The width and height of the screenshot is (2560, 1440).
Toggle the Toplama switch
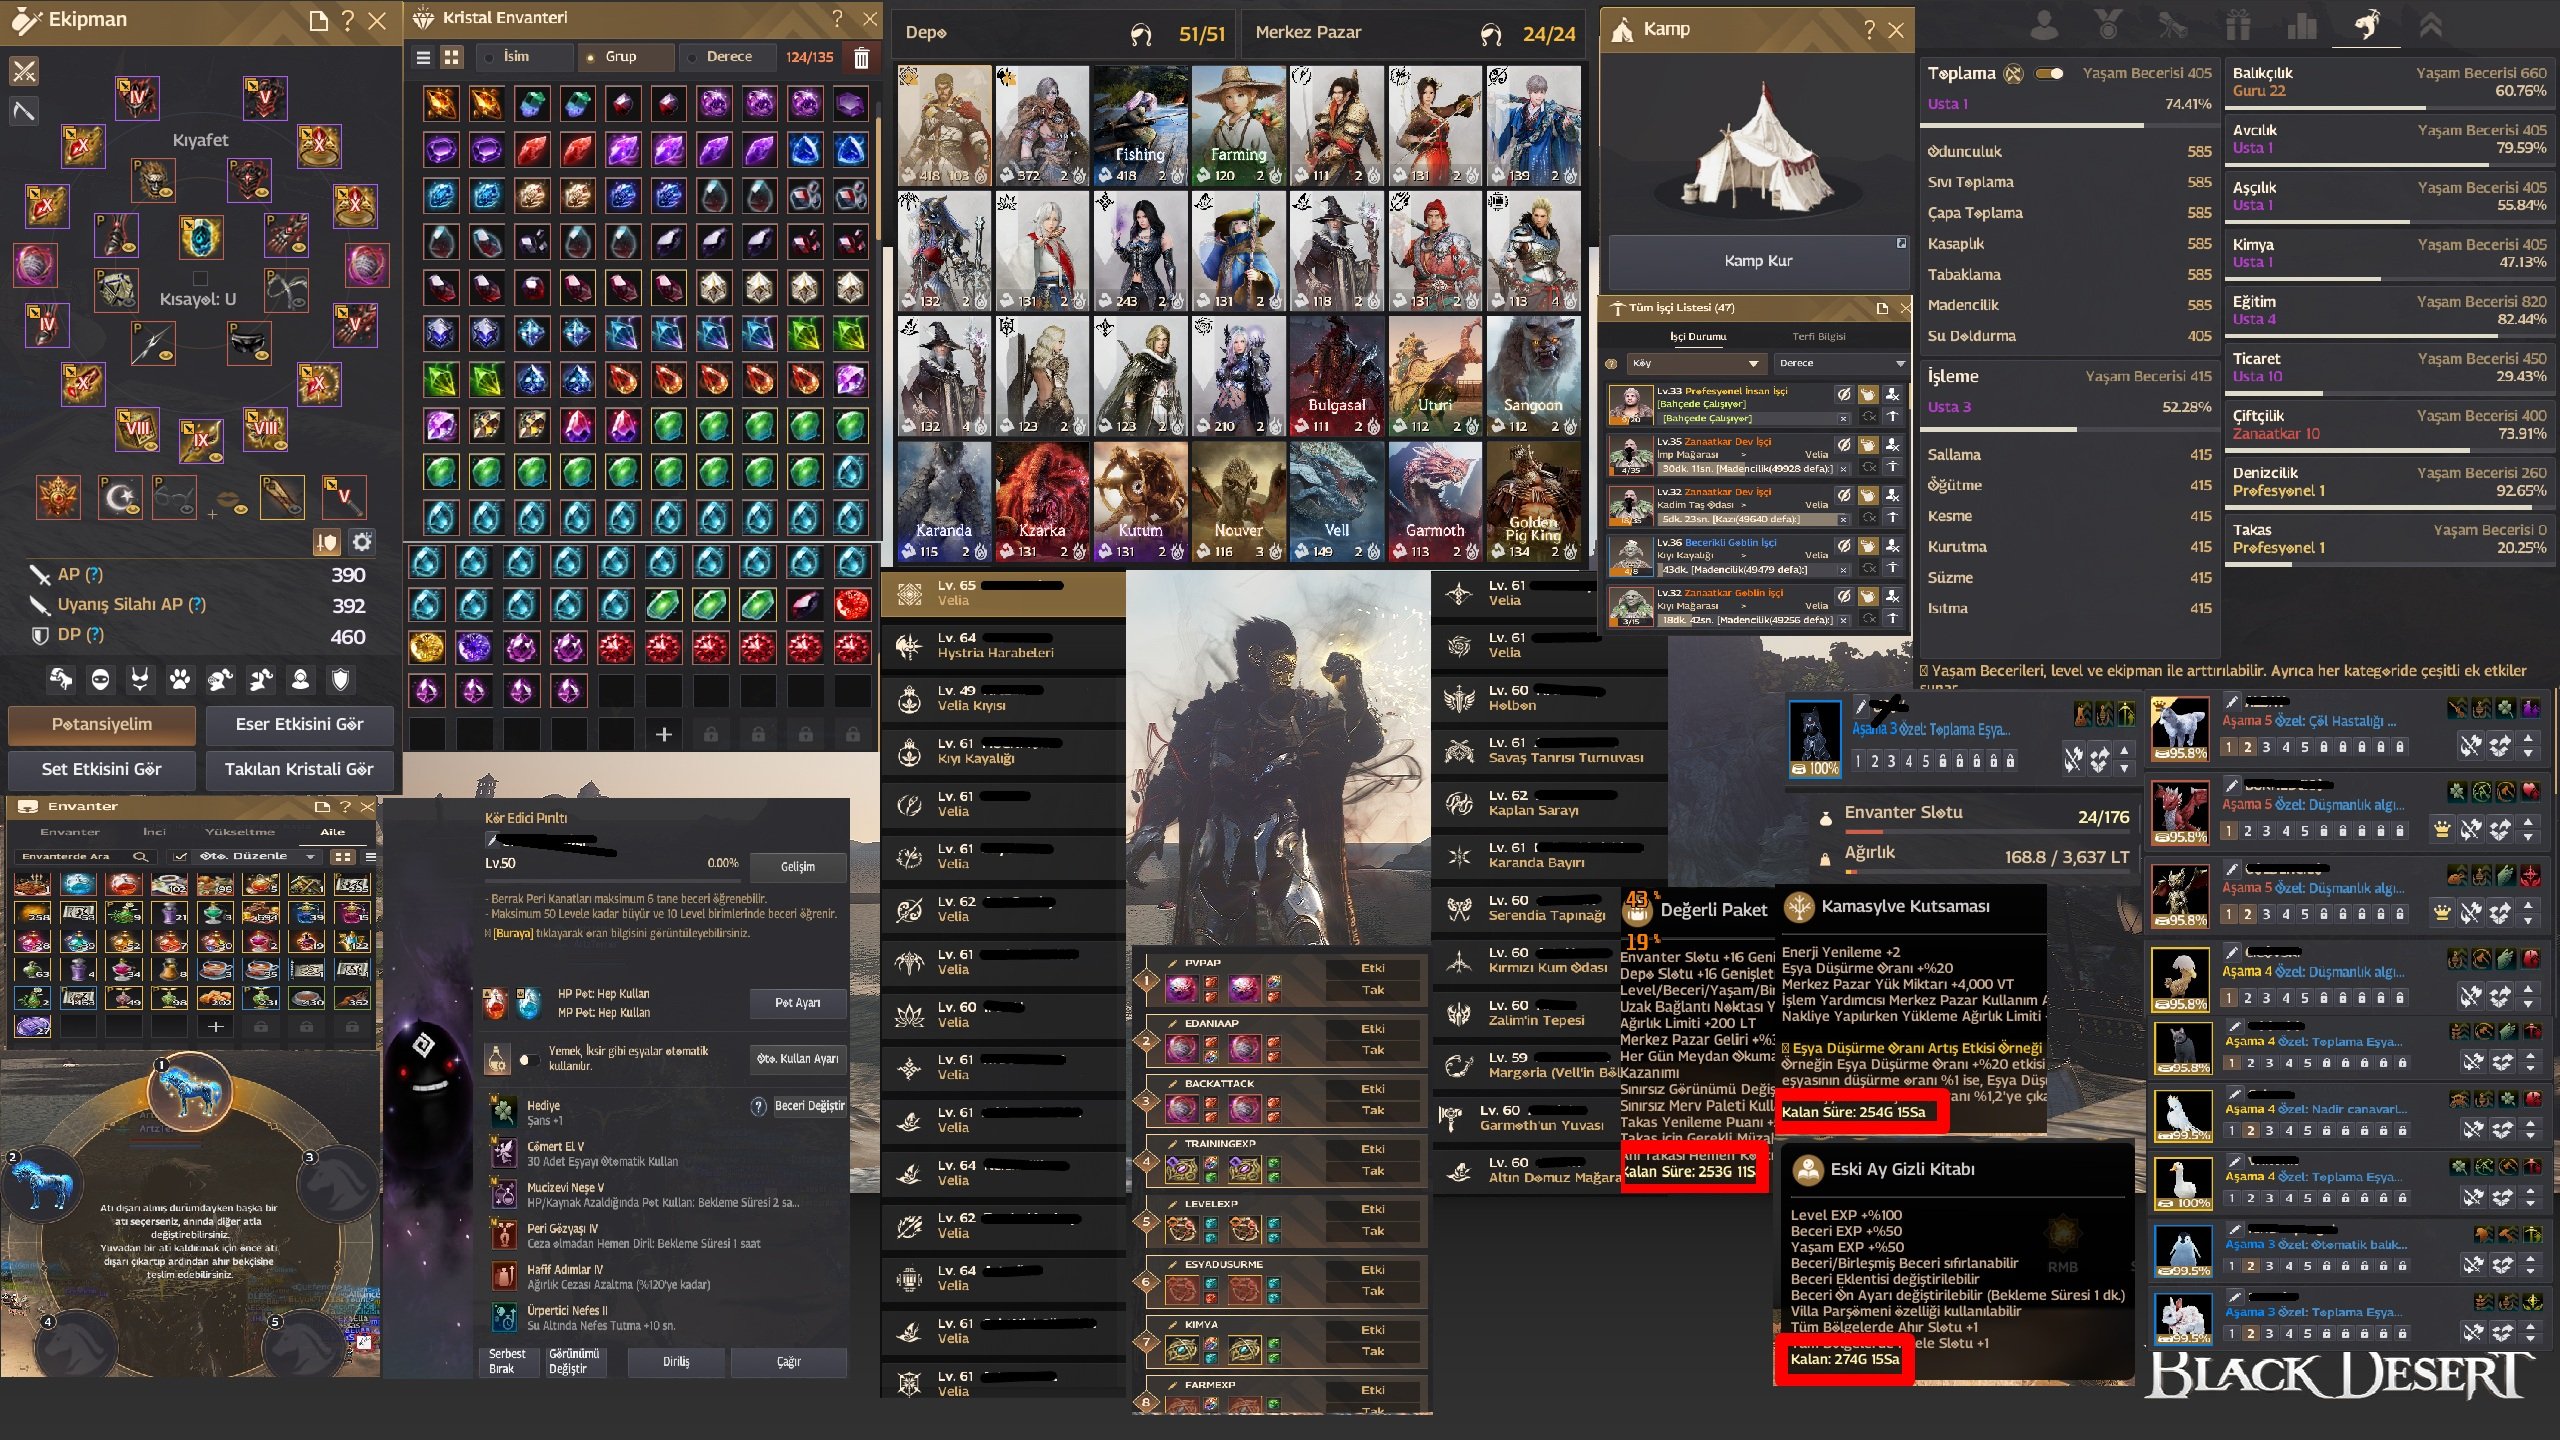pos(2050,73)
